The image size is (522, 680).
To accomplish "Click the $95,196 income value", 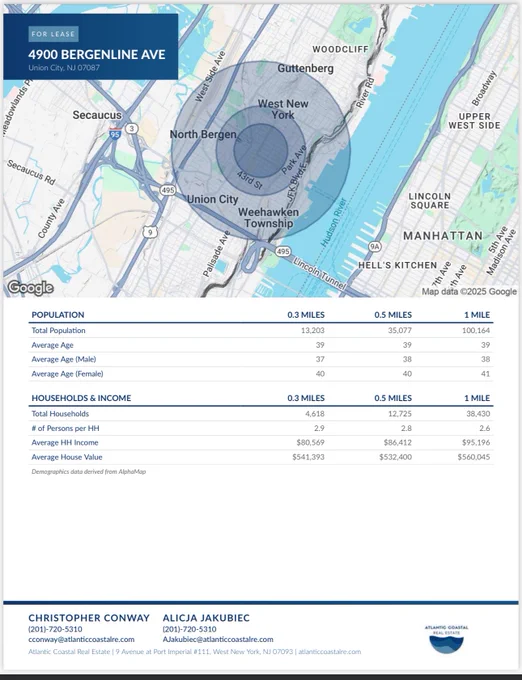I will pyautogui.click(x=476, y=442).
